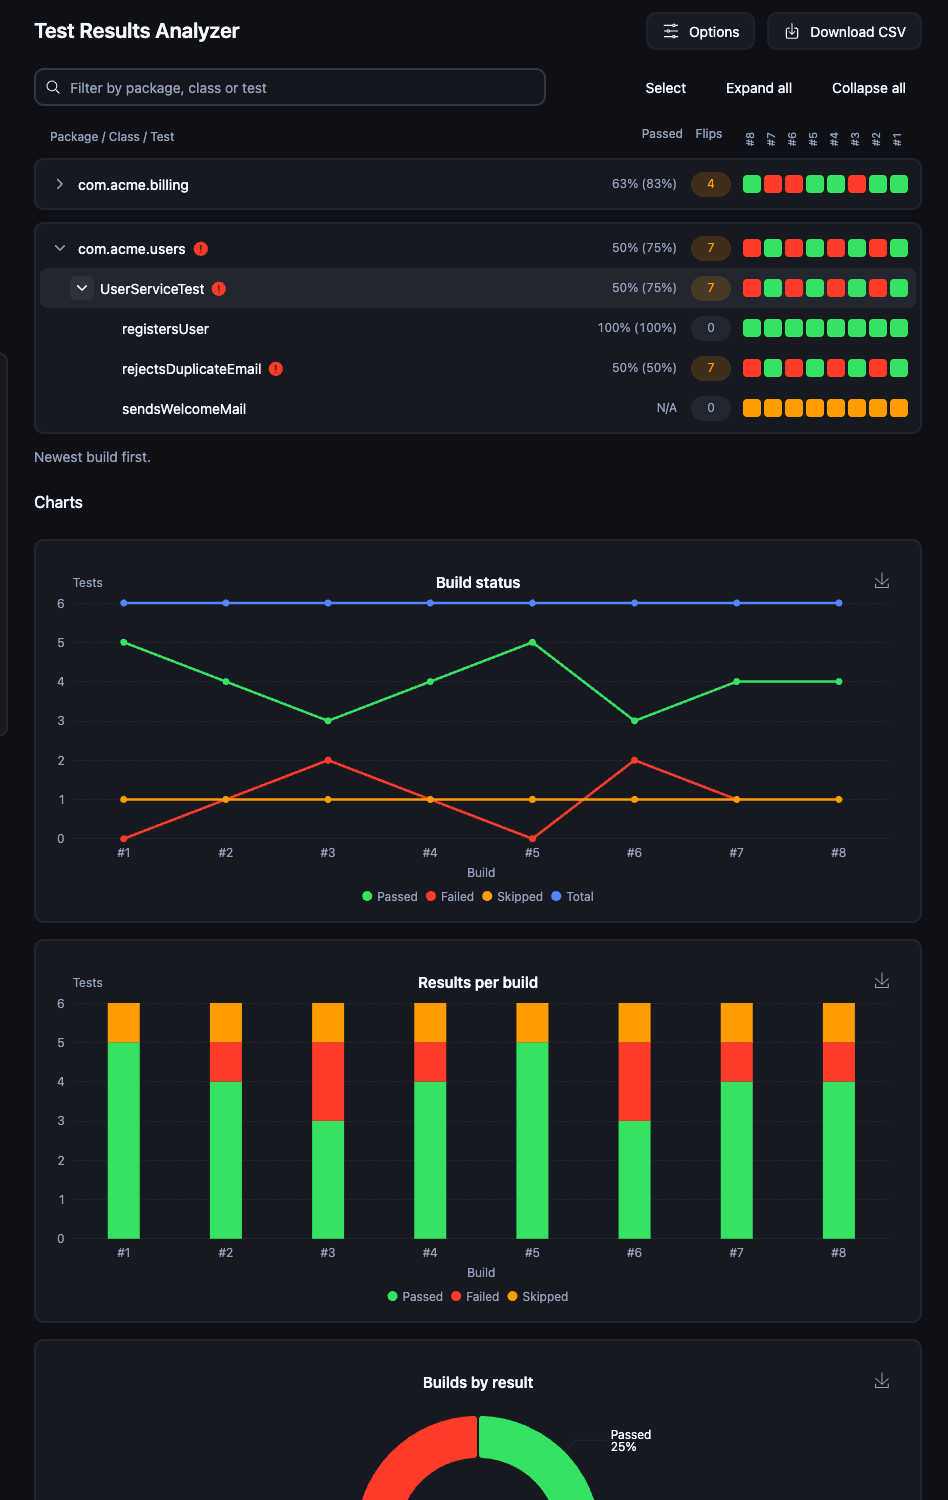Click the #3 bar in Results per build
This screenshot has height=1500, width=948.
pos(328,1121)
